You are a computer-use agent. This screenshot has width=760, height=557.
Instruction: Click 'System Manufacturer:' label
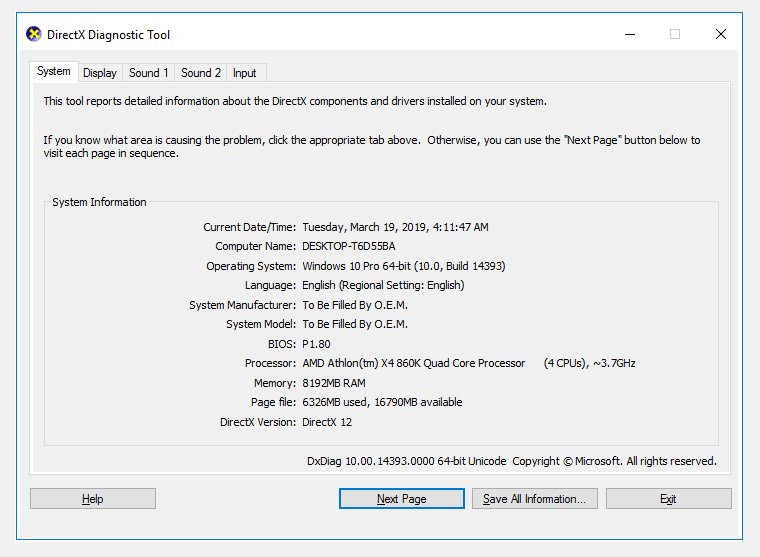pyautogui.click(x=242, y=305)
